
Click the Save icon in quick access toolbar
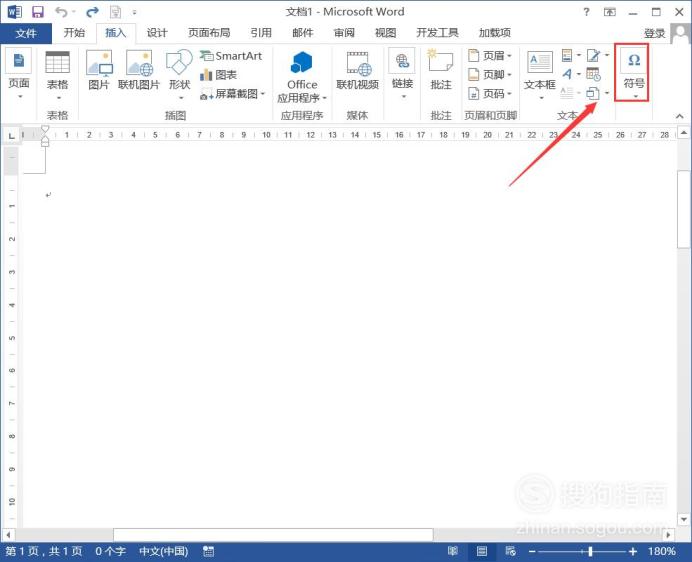pyautogui.click(x=38, y=12)
